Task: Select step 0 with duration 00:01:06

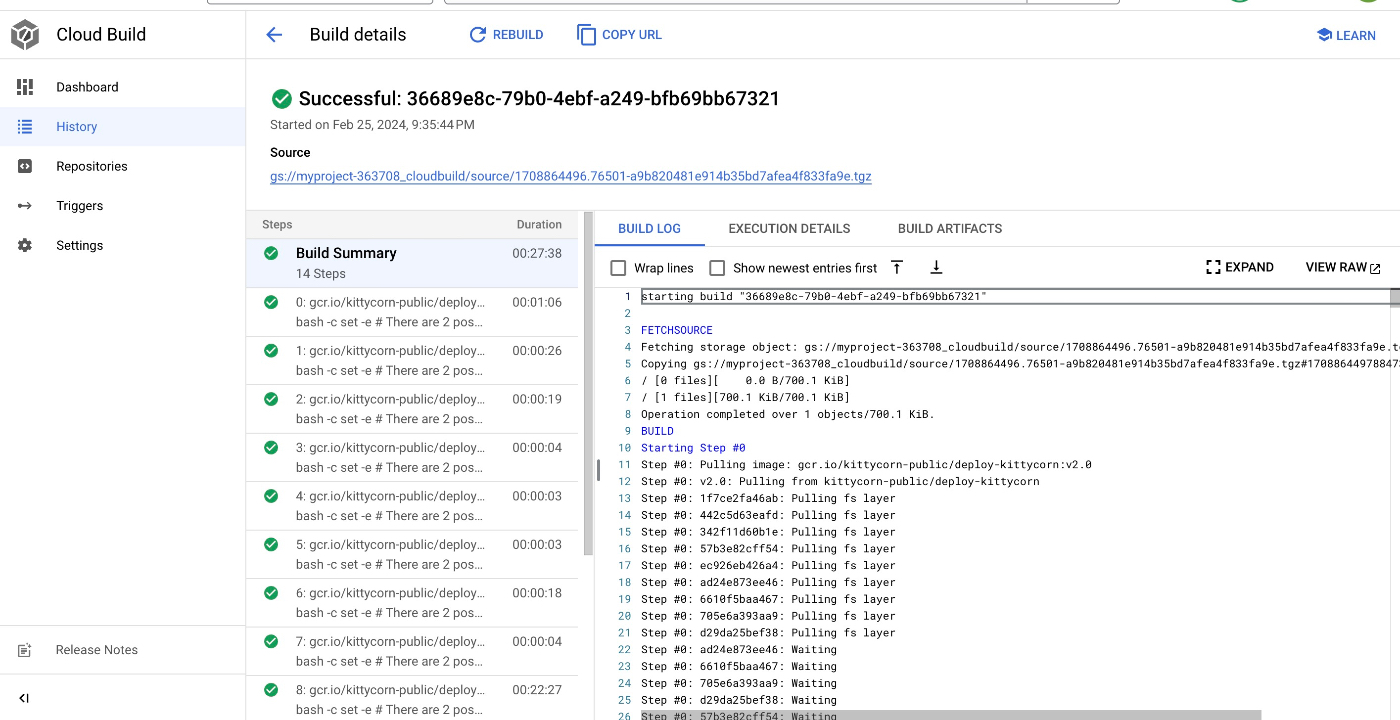Action: (412, 312)
